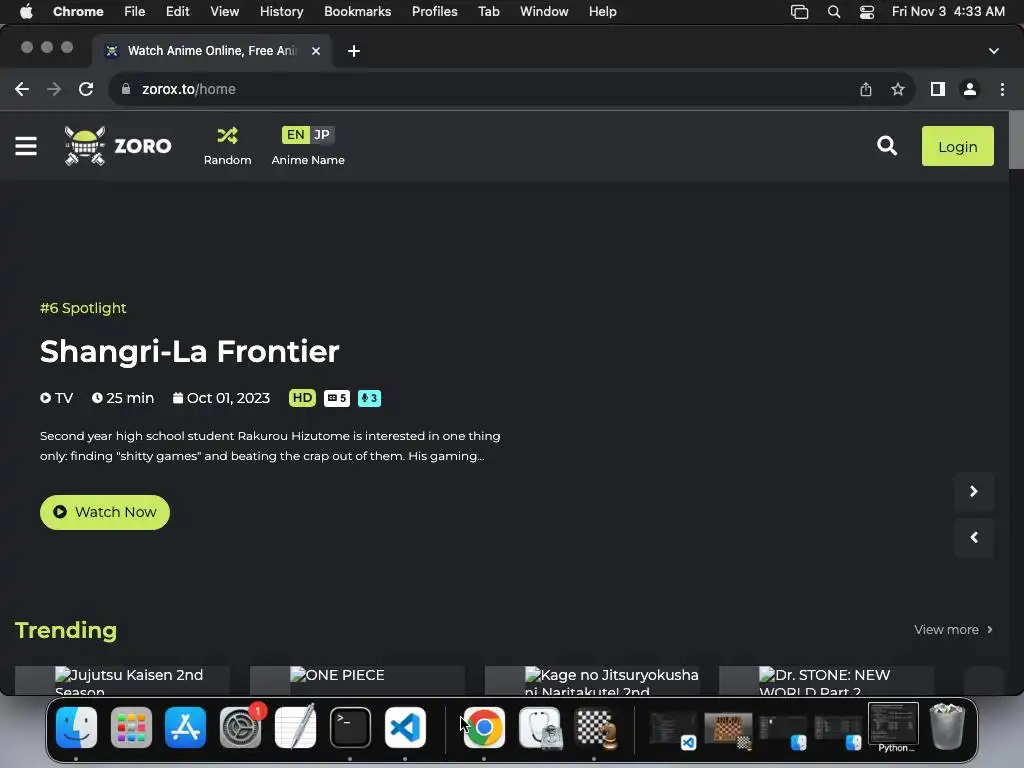The image size is (1024, 768).
Task: Open Chess app from the Dock
Action: (x=595, y=727)
